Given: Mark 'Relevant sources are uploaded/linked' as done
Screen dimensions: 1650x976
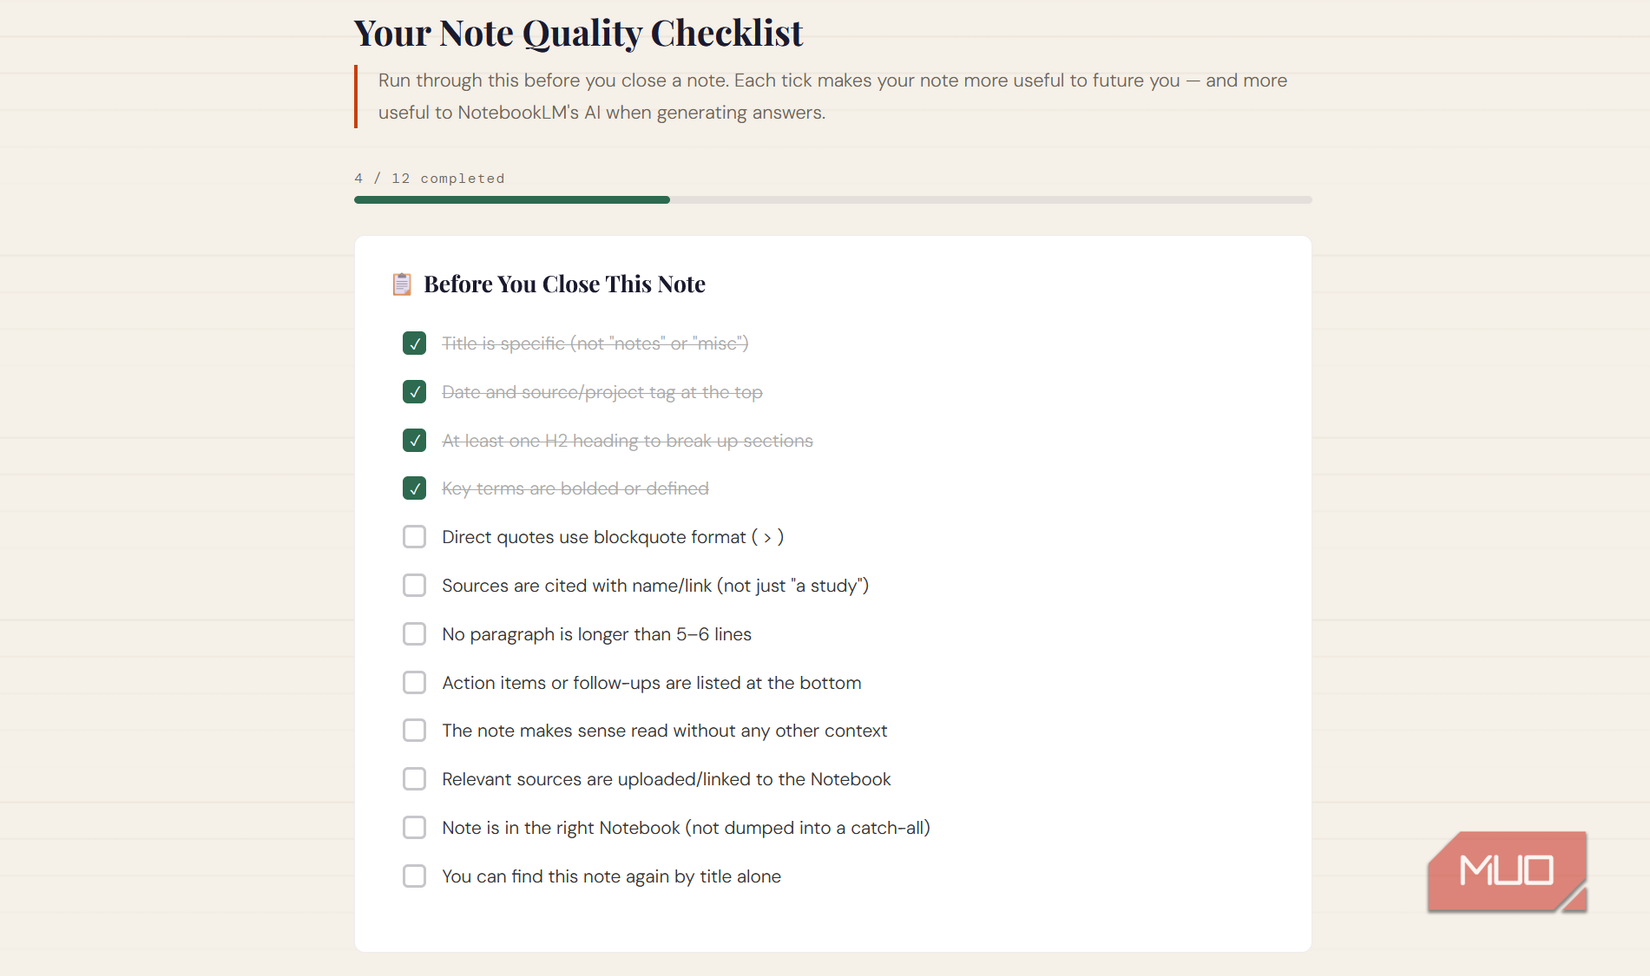Looking at the screenshot, I should pos(414,779).
